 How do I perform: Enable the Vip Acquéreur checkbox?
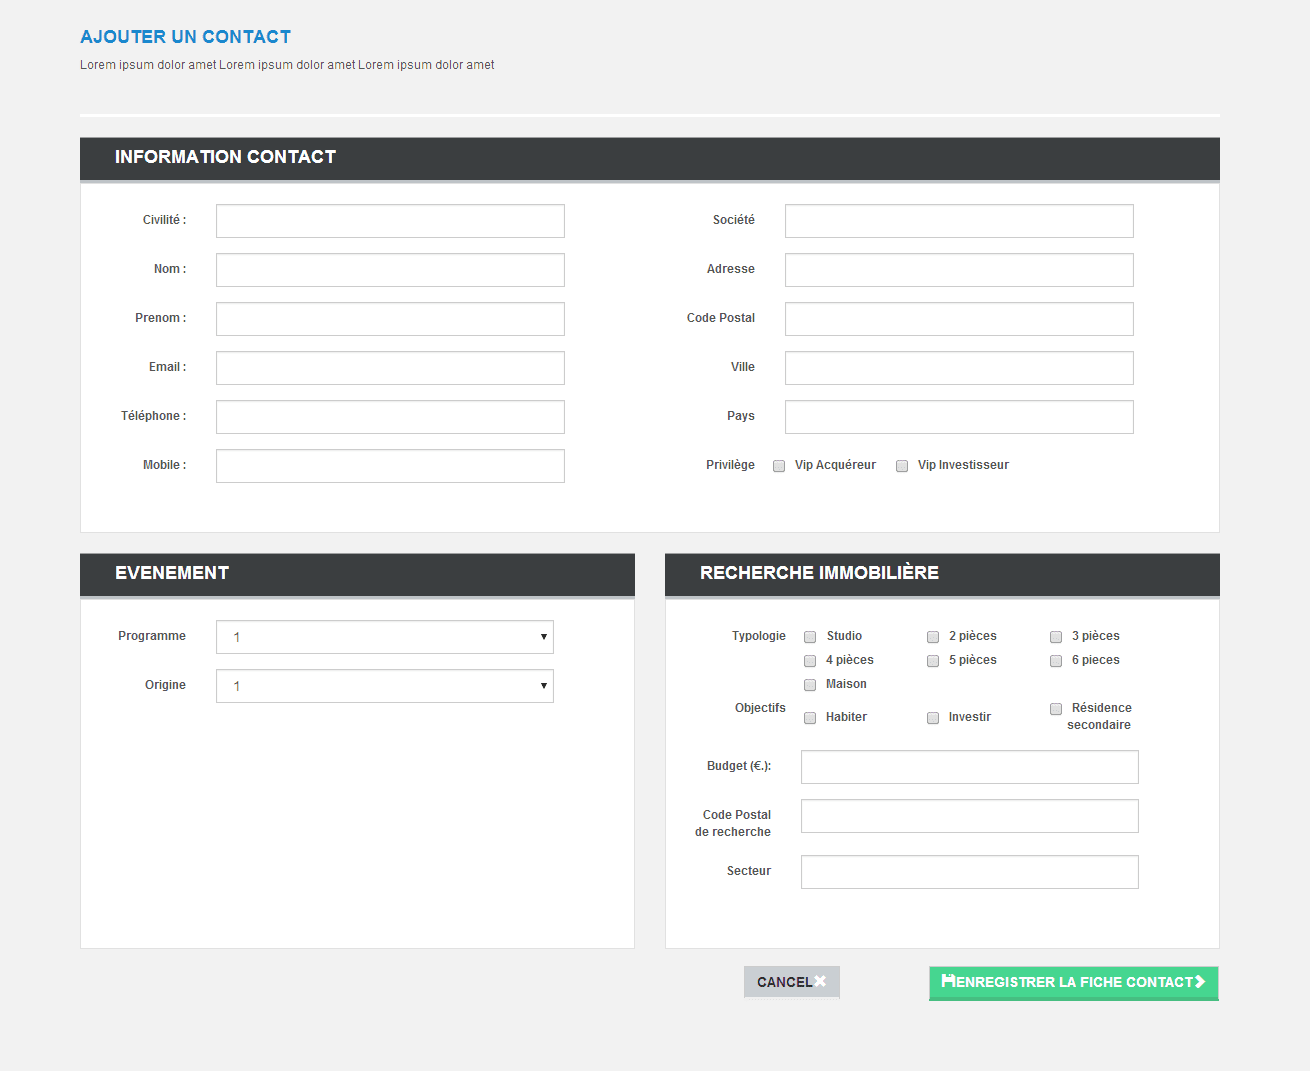click(x=779, y=465)
